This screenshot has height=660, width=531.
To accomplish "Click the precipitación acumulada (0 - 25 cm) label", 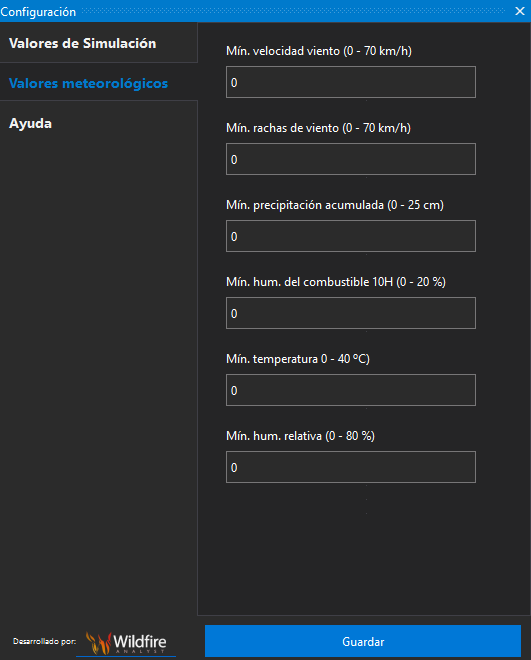I will 348,205.
